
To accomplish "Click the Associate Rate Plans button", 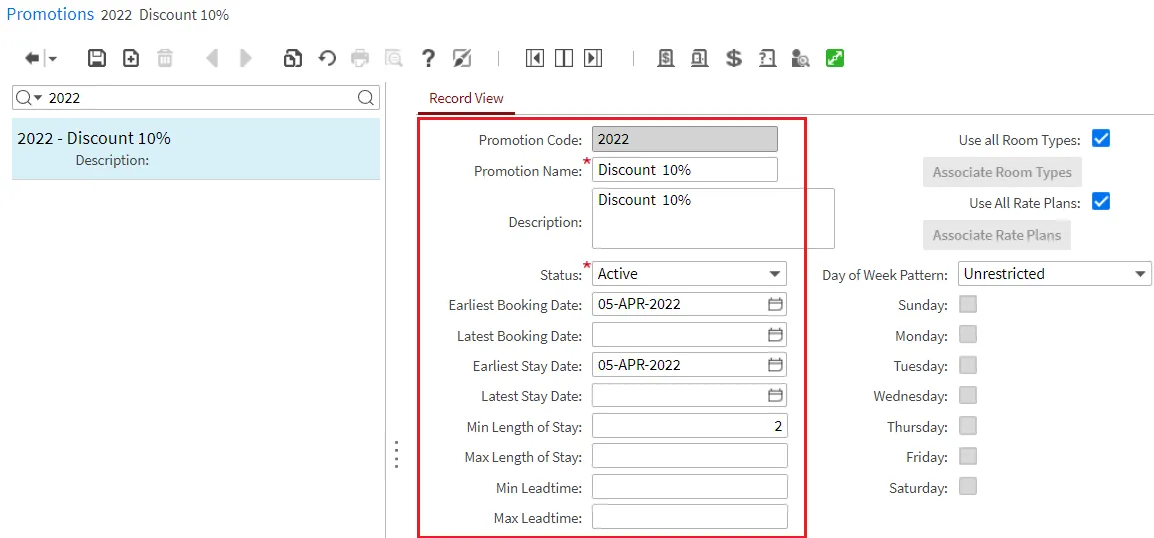I will [997, 235].
